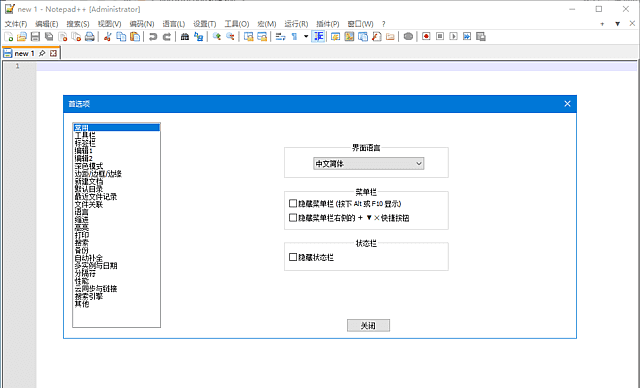Viewport: 640px width, 388px height.
Task: Start macro recording with red dot icon
Action: coord(426,37)
